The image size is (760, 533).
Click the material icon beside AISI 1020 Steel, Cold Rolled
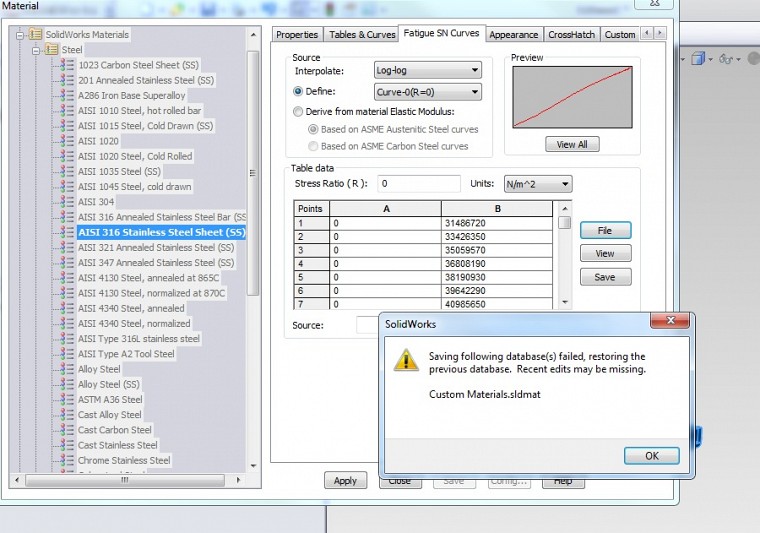coord(67,156)
